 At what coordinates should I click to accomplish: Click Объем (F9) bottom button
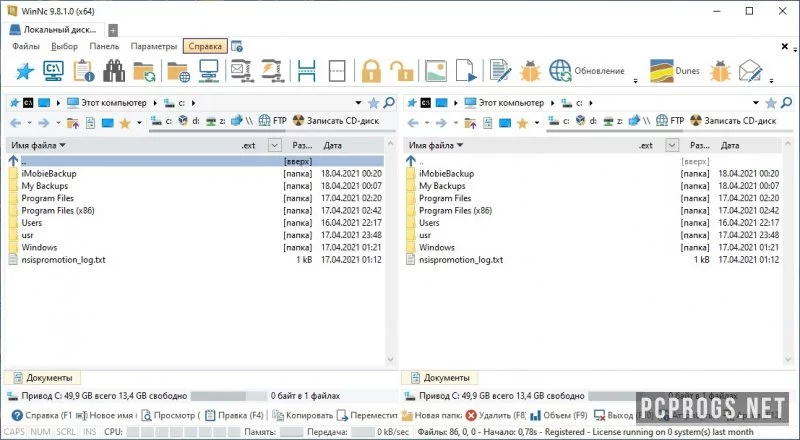(559, 415)
